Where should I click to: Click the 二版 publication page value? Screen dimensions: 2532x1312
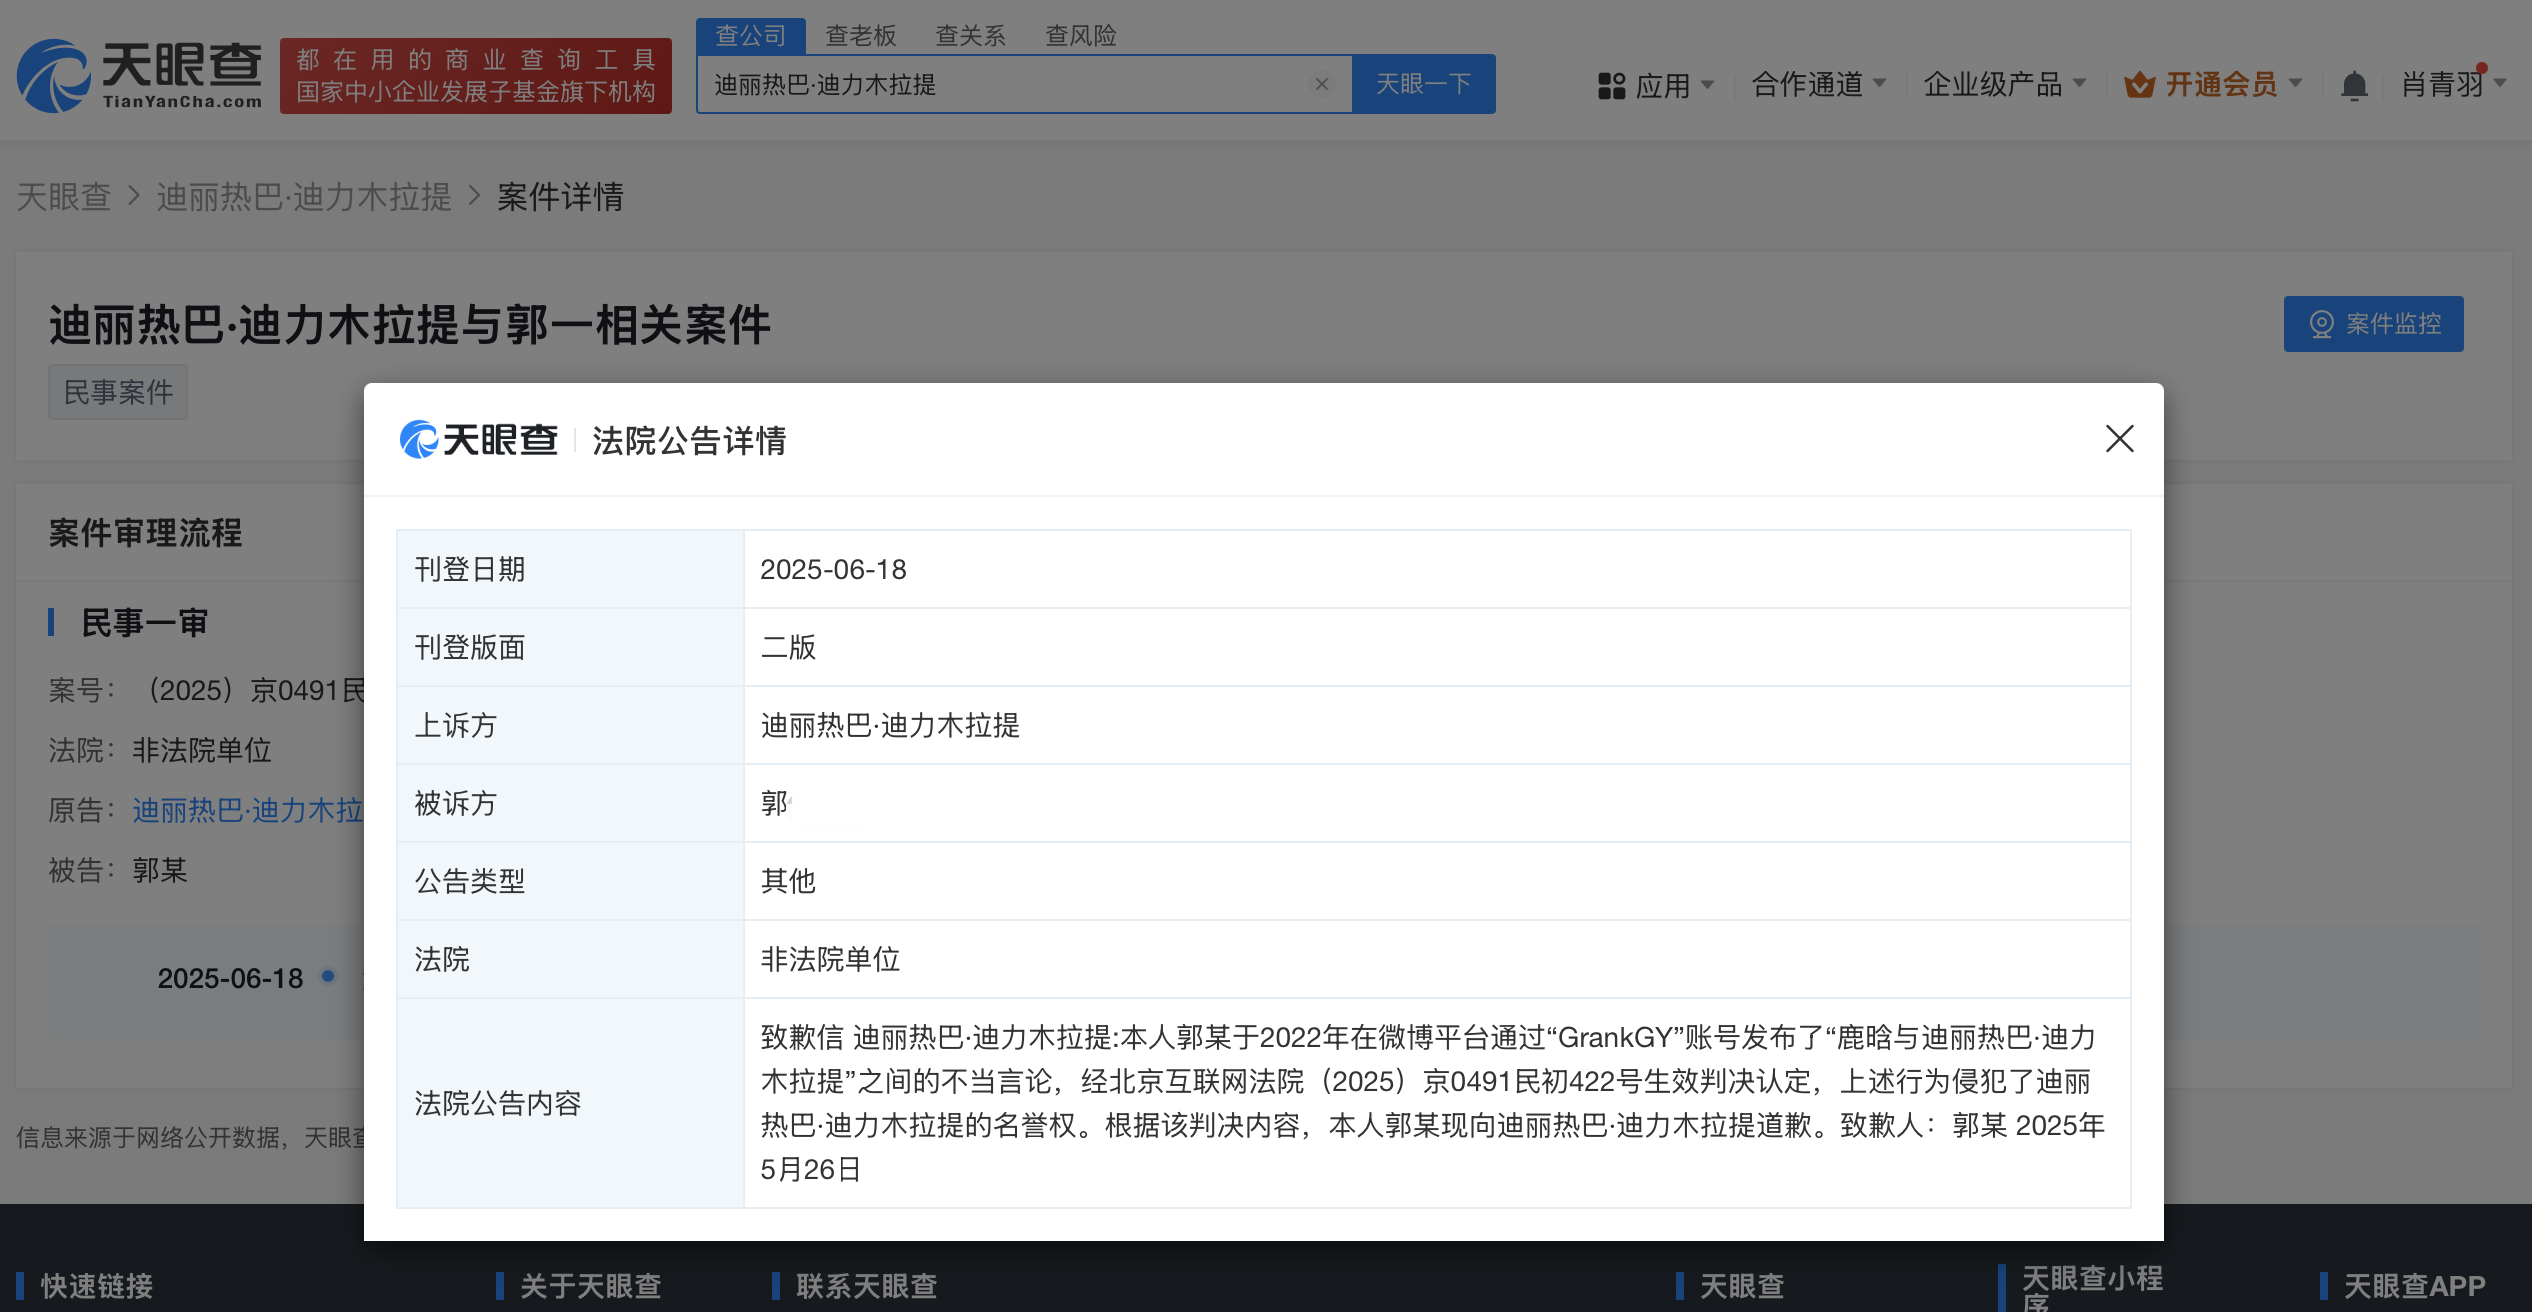point(788,647)
